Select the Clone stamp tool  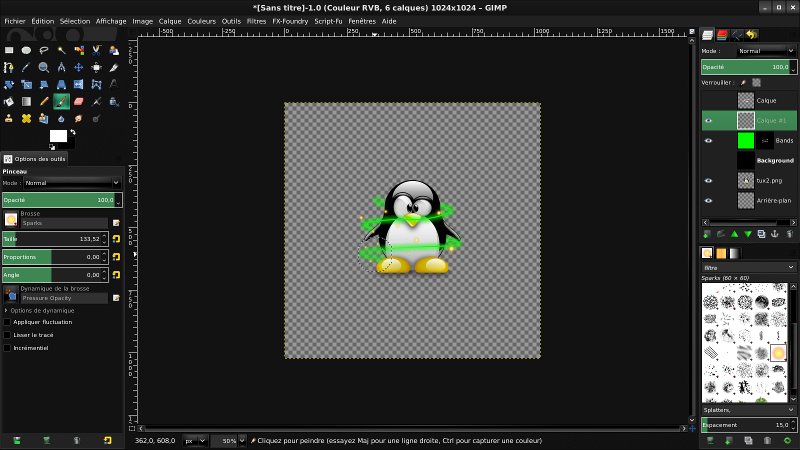pos(9,118)
